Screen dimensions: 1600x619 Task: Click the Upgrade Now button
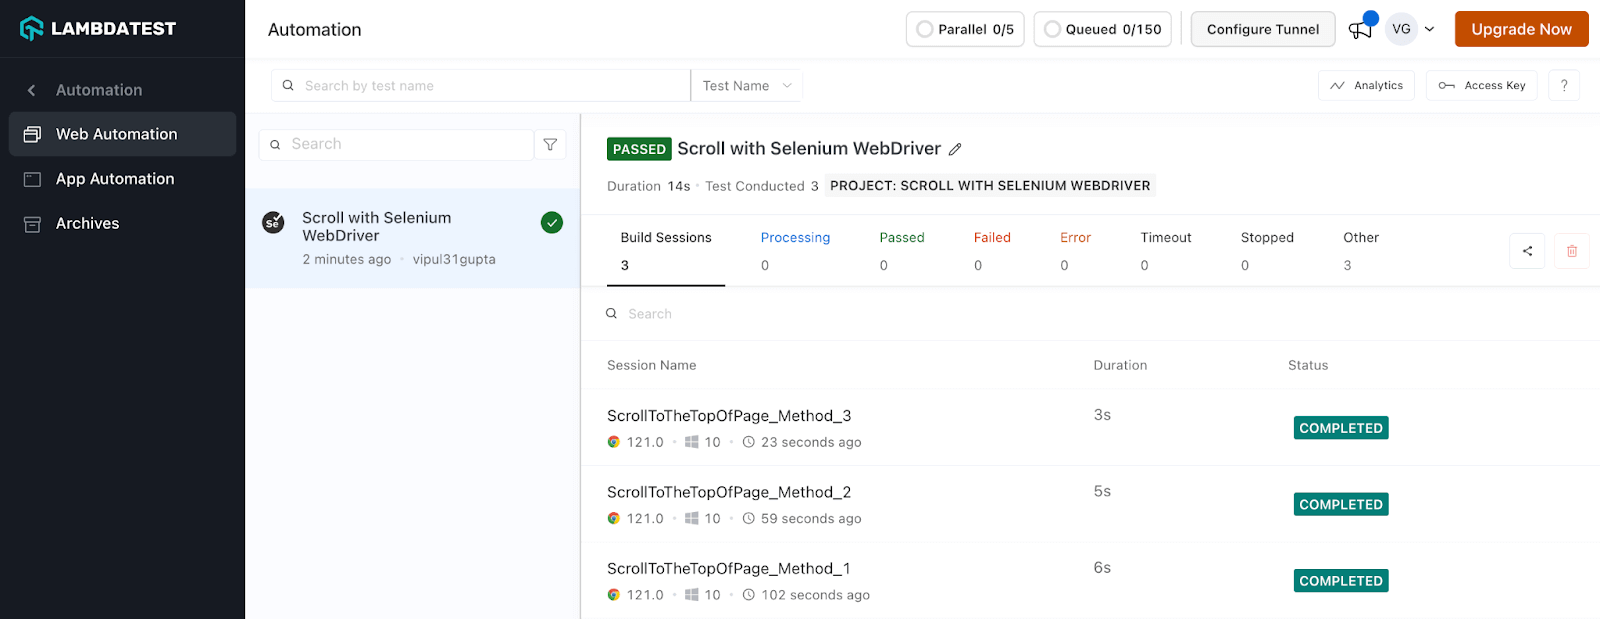point(1521,29)
